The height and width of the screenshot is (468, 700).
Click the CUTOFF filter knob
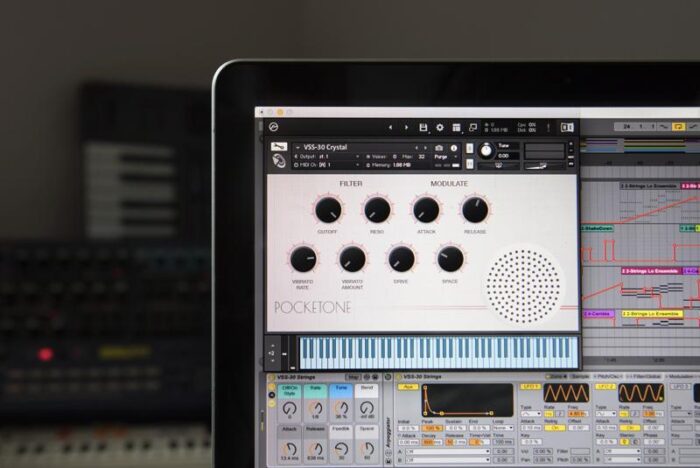coord(328,210)
